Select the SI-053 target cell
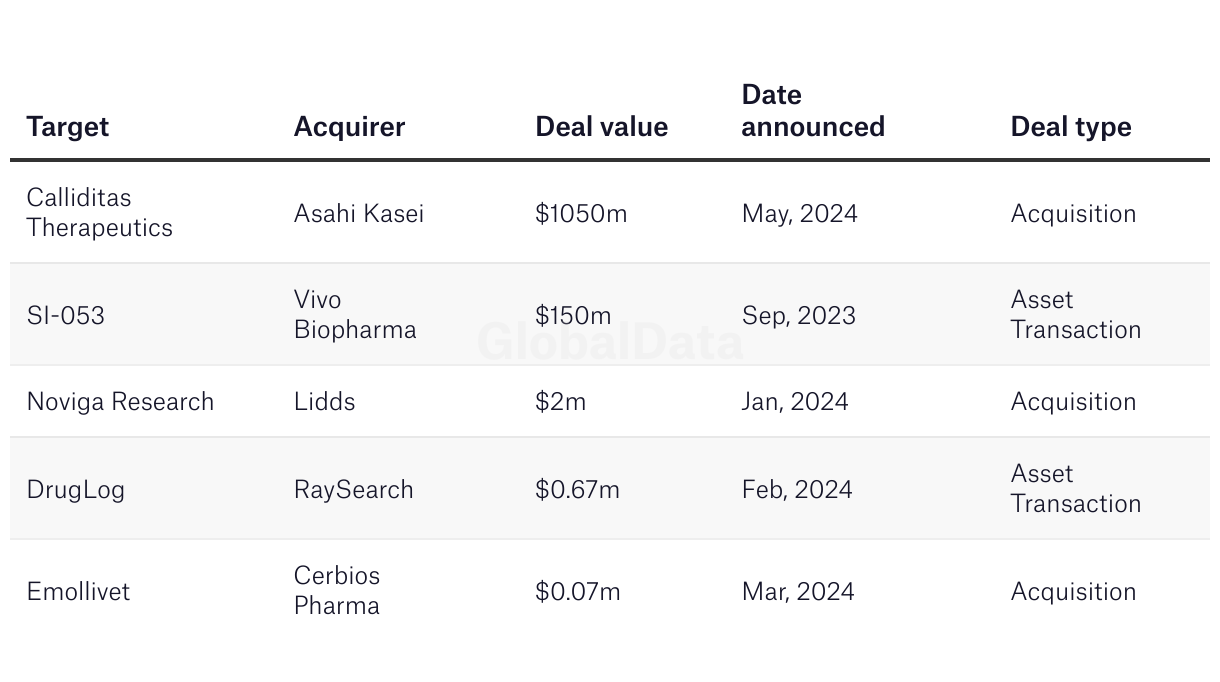Image resolution: width=1220 pixels, height=682 pixels. (65, 316)
